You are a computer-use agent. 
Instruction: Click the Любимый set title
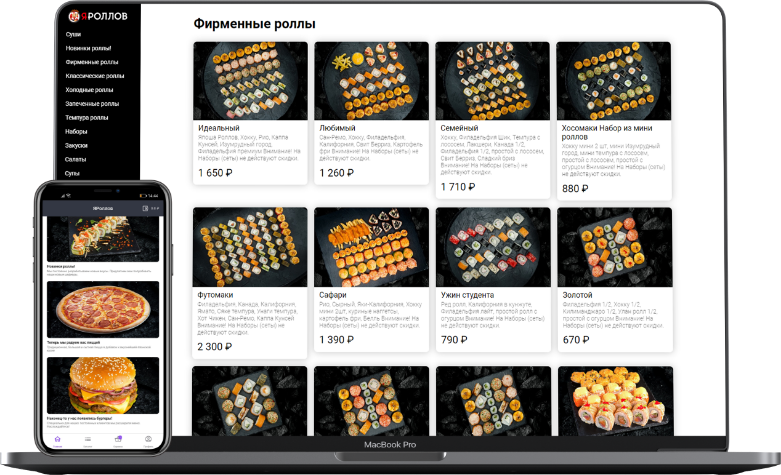coord(337,128)
